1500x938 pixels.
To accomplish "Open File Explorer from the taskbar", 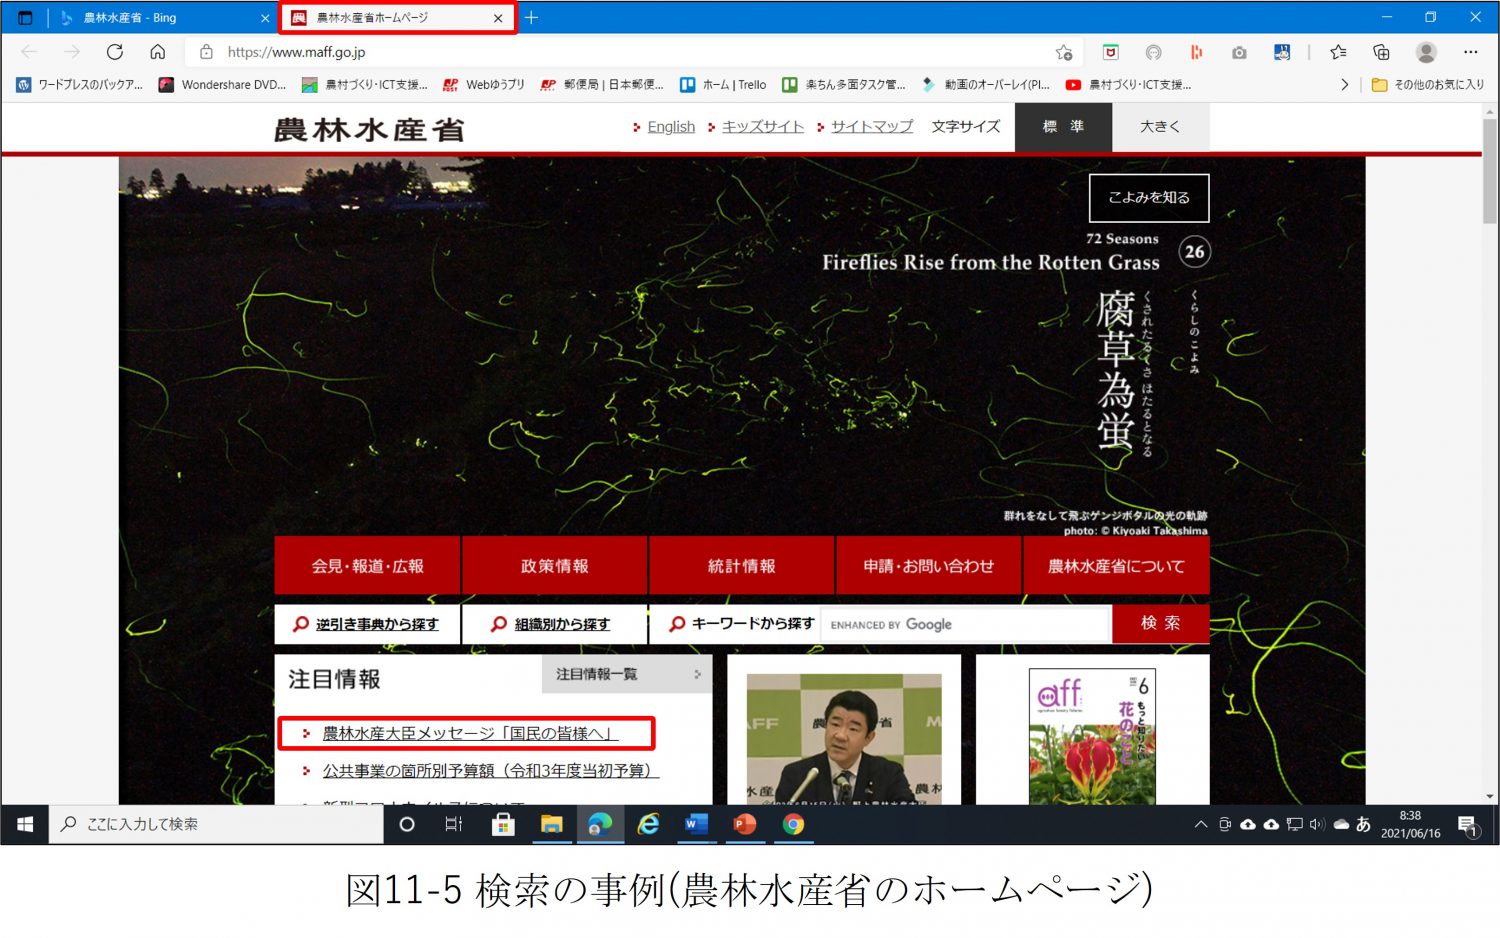I will tap(552, 824).
